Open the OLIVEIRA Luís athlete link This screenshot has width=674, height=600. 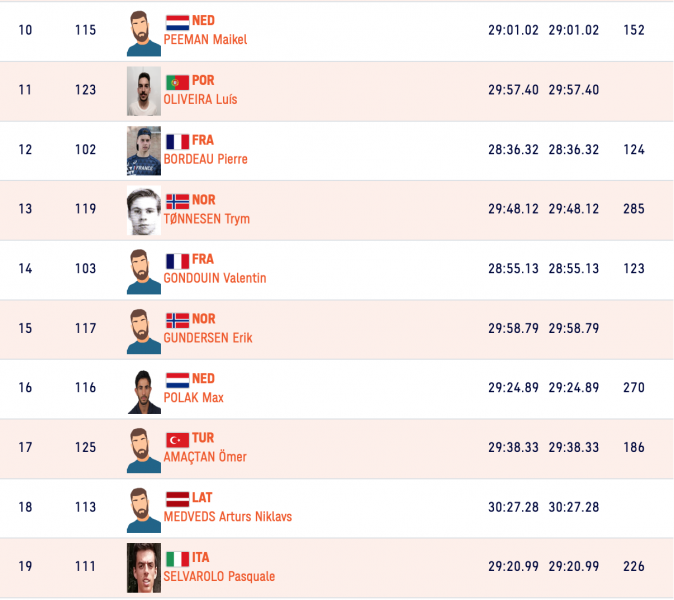click(x=200, y=100)
